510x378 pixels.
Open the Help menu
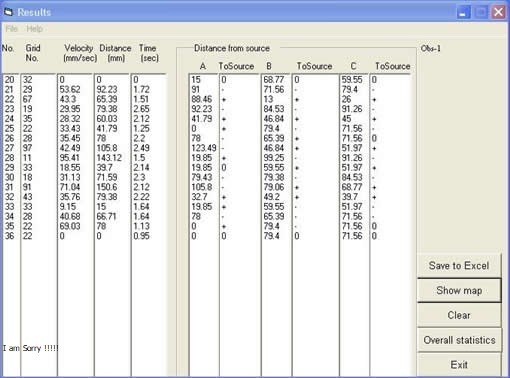pos(34,29)
